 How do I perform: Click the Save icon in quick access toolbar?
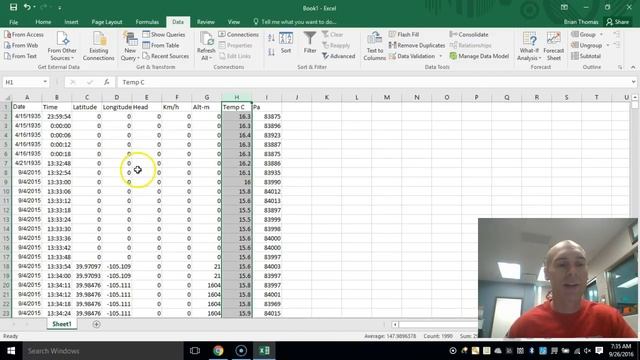[13, 7]
